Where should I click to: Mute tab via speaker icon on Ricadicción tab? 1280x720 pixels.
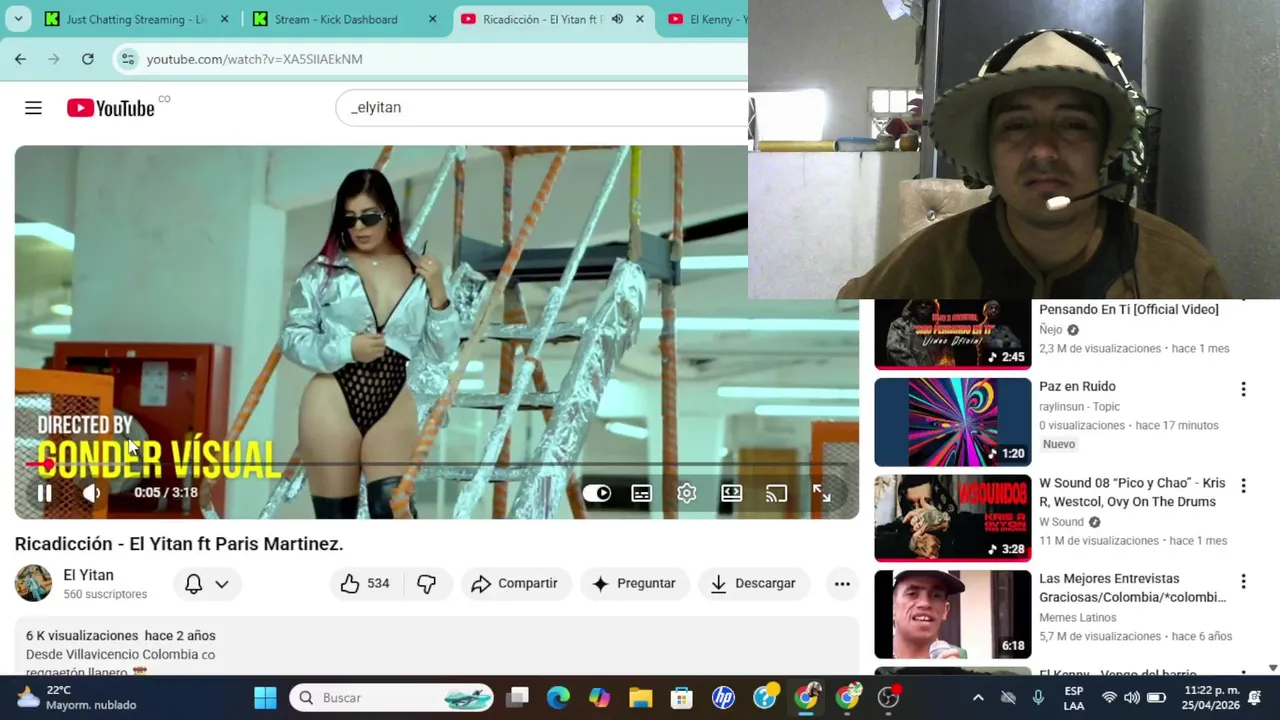pyautogui.click(x=617, y=19)
